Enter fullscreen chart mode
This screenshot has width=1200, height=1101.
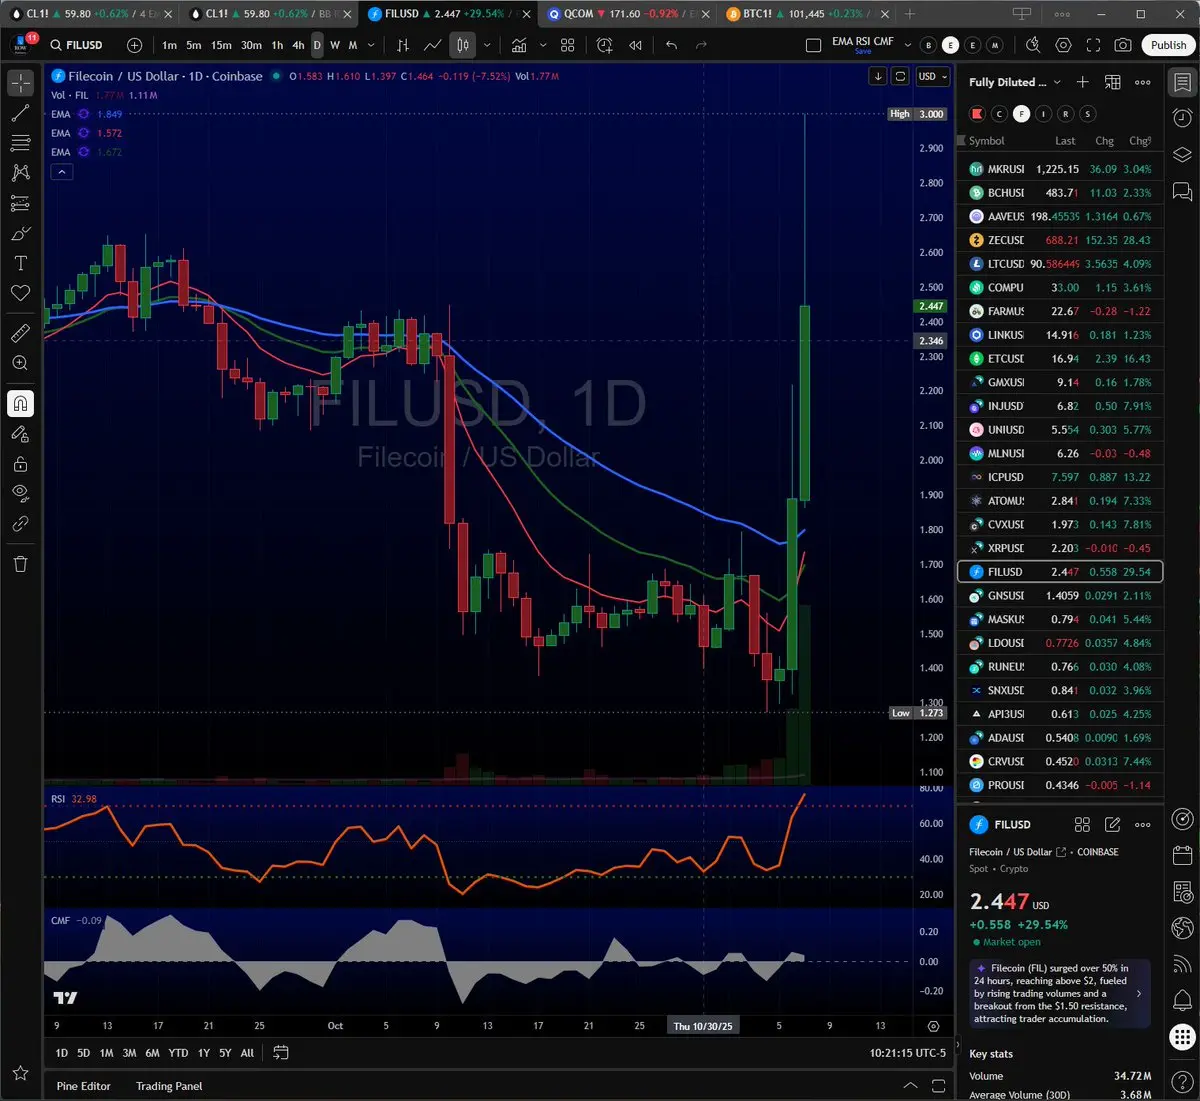(1093, 45)
